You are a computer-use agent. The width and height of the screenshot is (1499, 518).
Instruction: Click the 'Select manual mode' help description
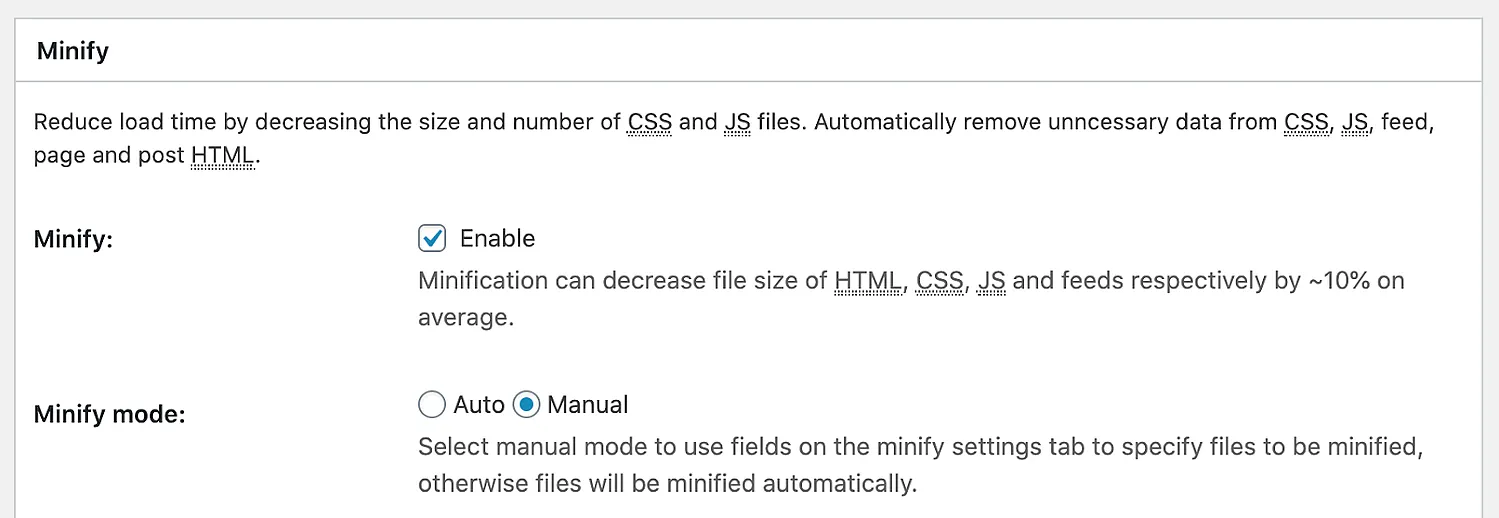click(x=920, y=465)
